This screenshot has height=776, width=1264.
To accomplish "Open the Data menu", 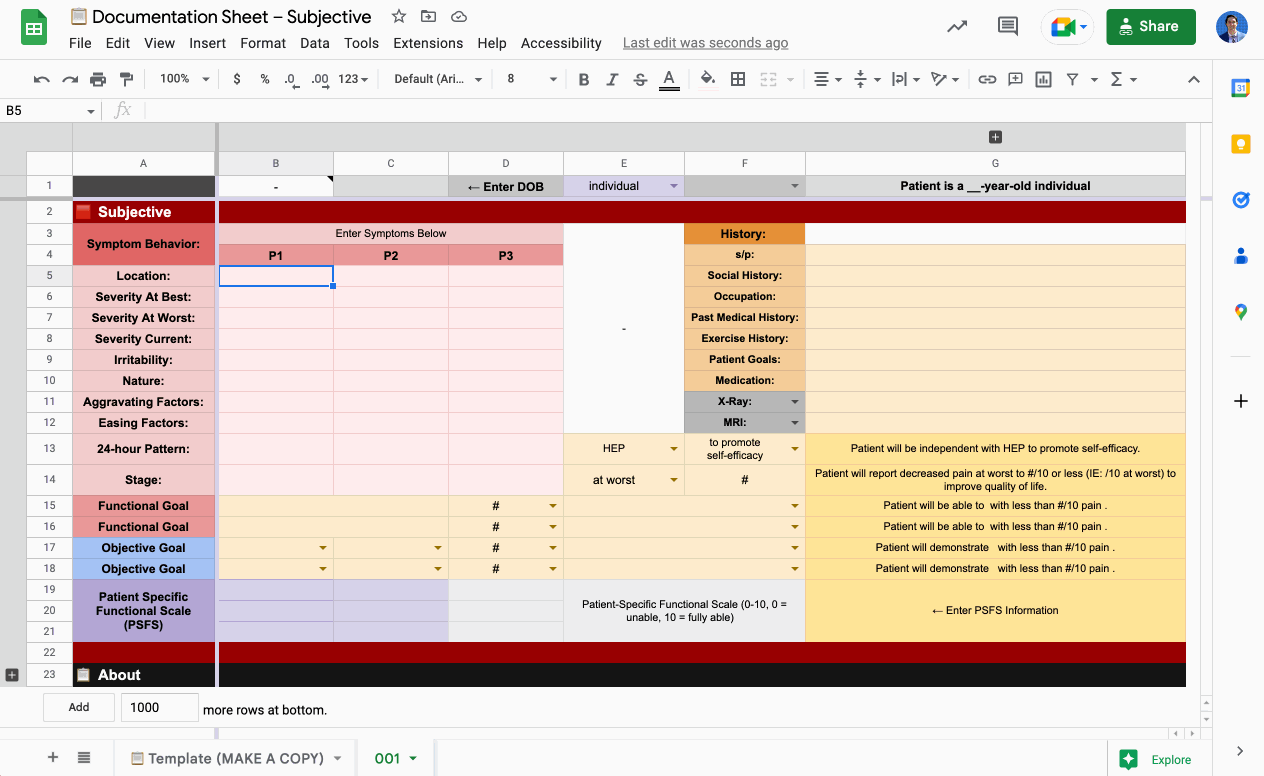I will (x=315, y=43).
